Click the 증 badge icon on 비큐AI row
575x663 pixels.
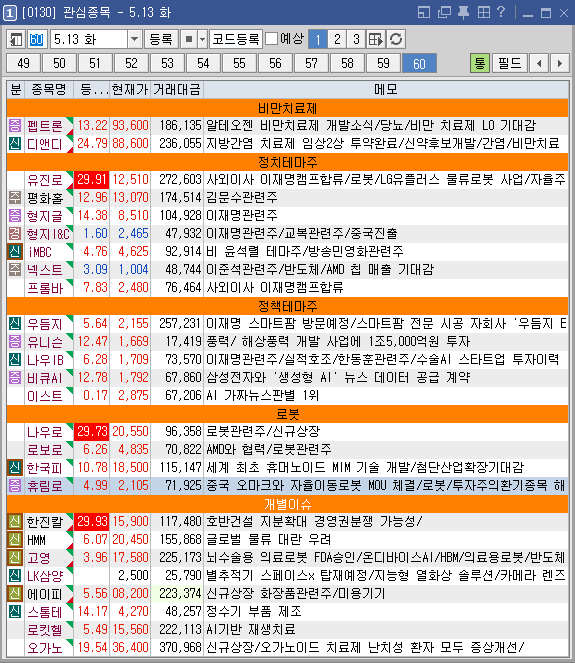[x=15, y=377]
